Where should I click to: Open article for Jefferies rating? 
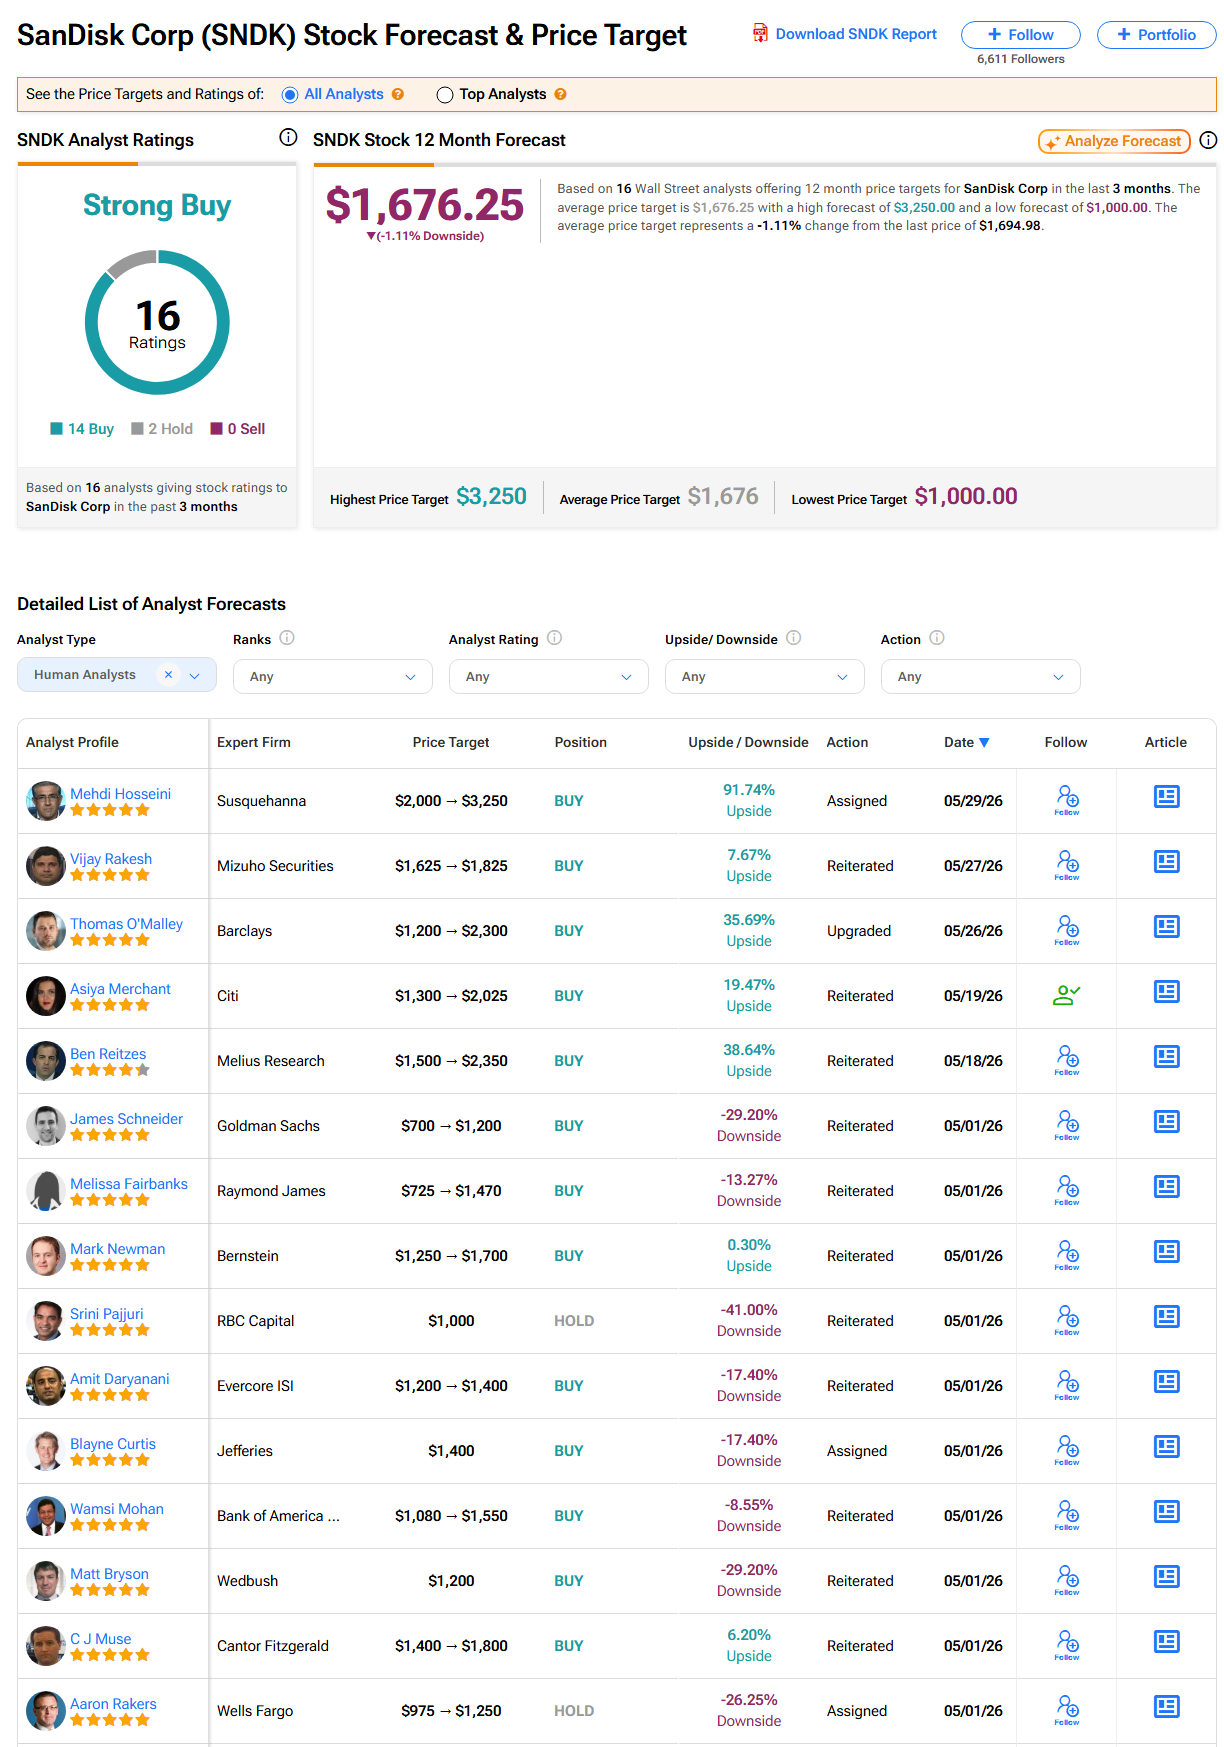point(1167,1447)
